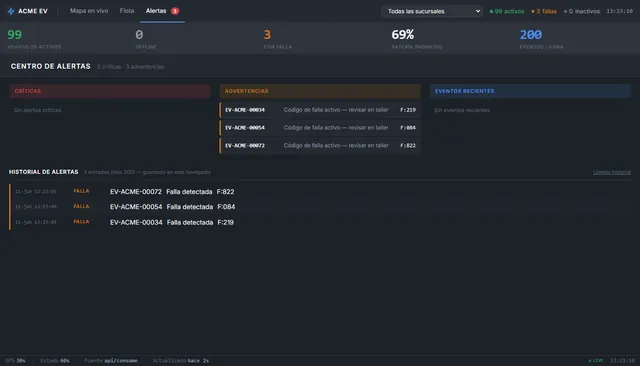640x366 pixels.
Task: Click the Limpiar historial link
Action: pyautogui.click(x=612, y=172)
